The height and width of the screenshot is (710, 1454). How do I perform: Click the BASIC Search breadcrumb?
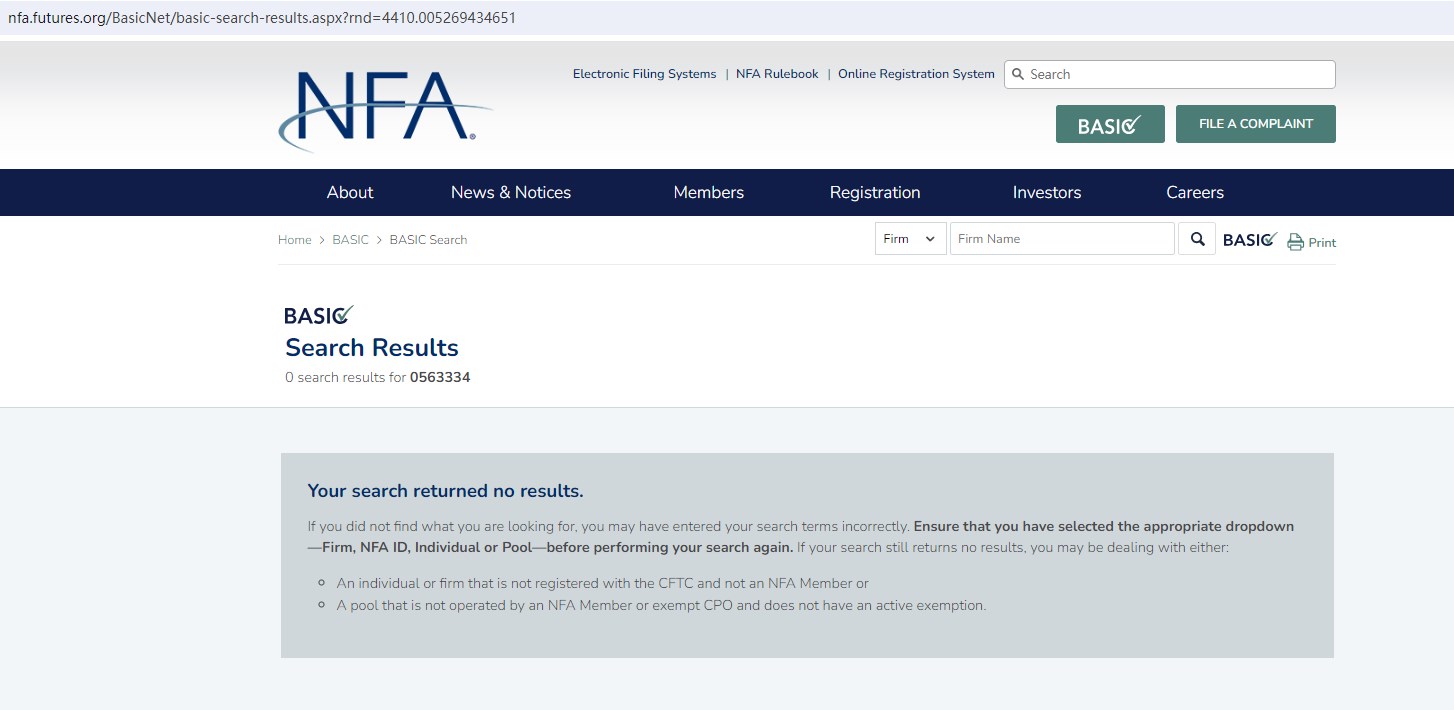tap(428, 240)
